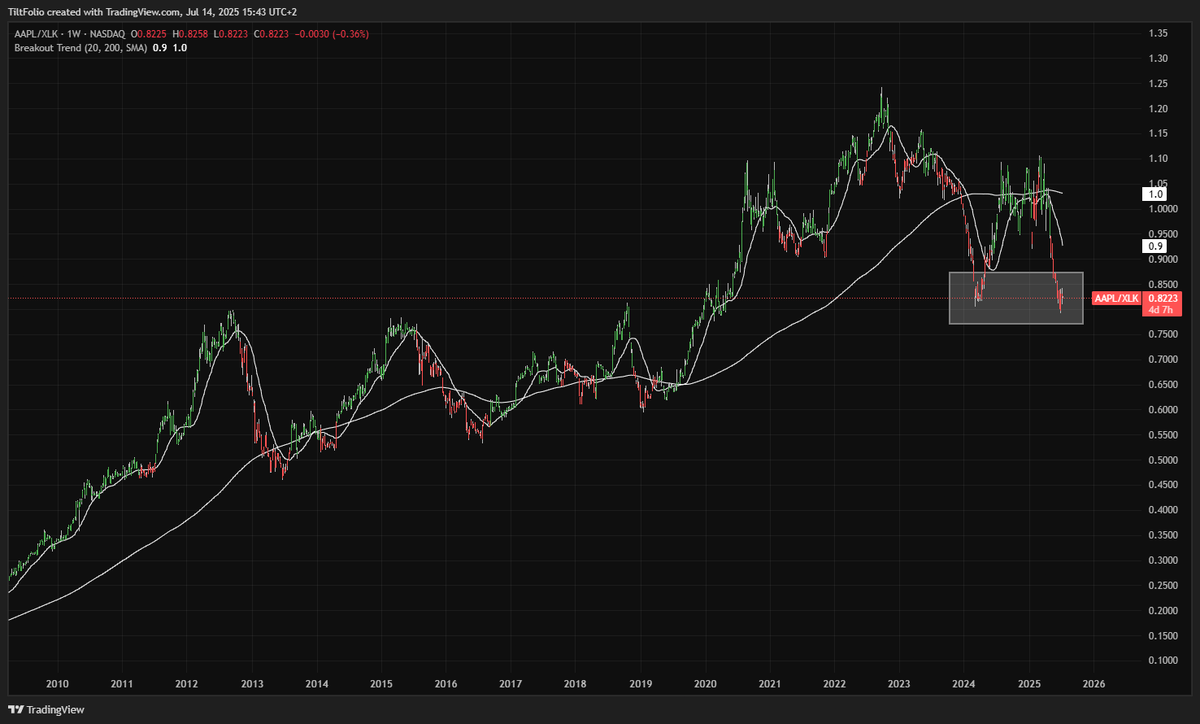Click the red 0.8223 last price tag
Viewport: 1200px width, 724px height.
tap(1163, 298)
